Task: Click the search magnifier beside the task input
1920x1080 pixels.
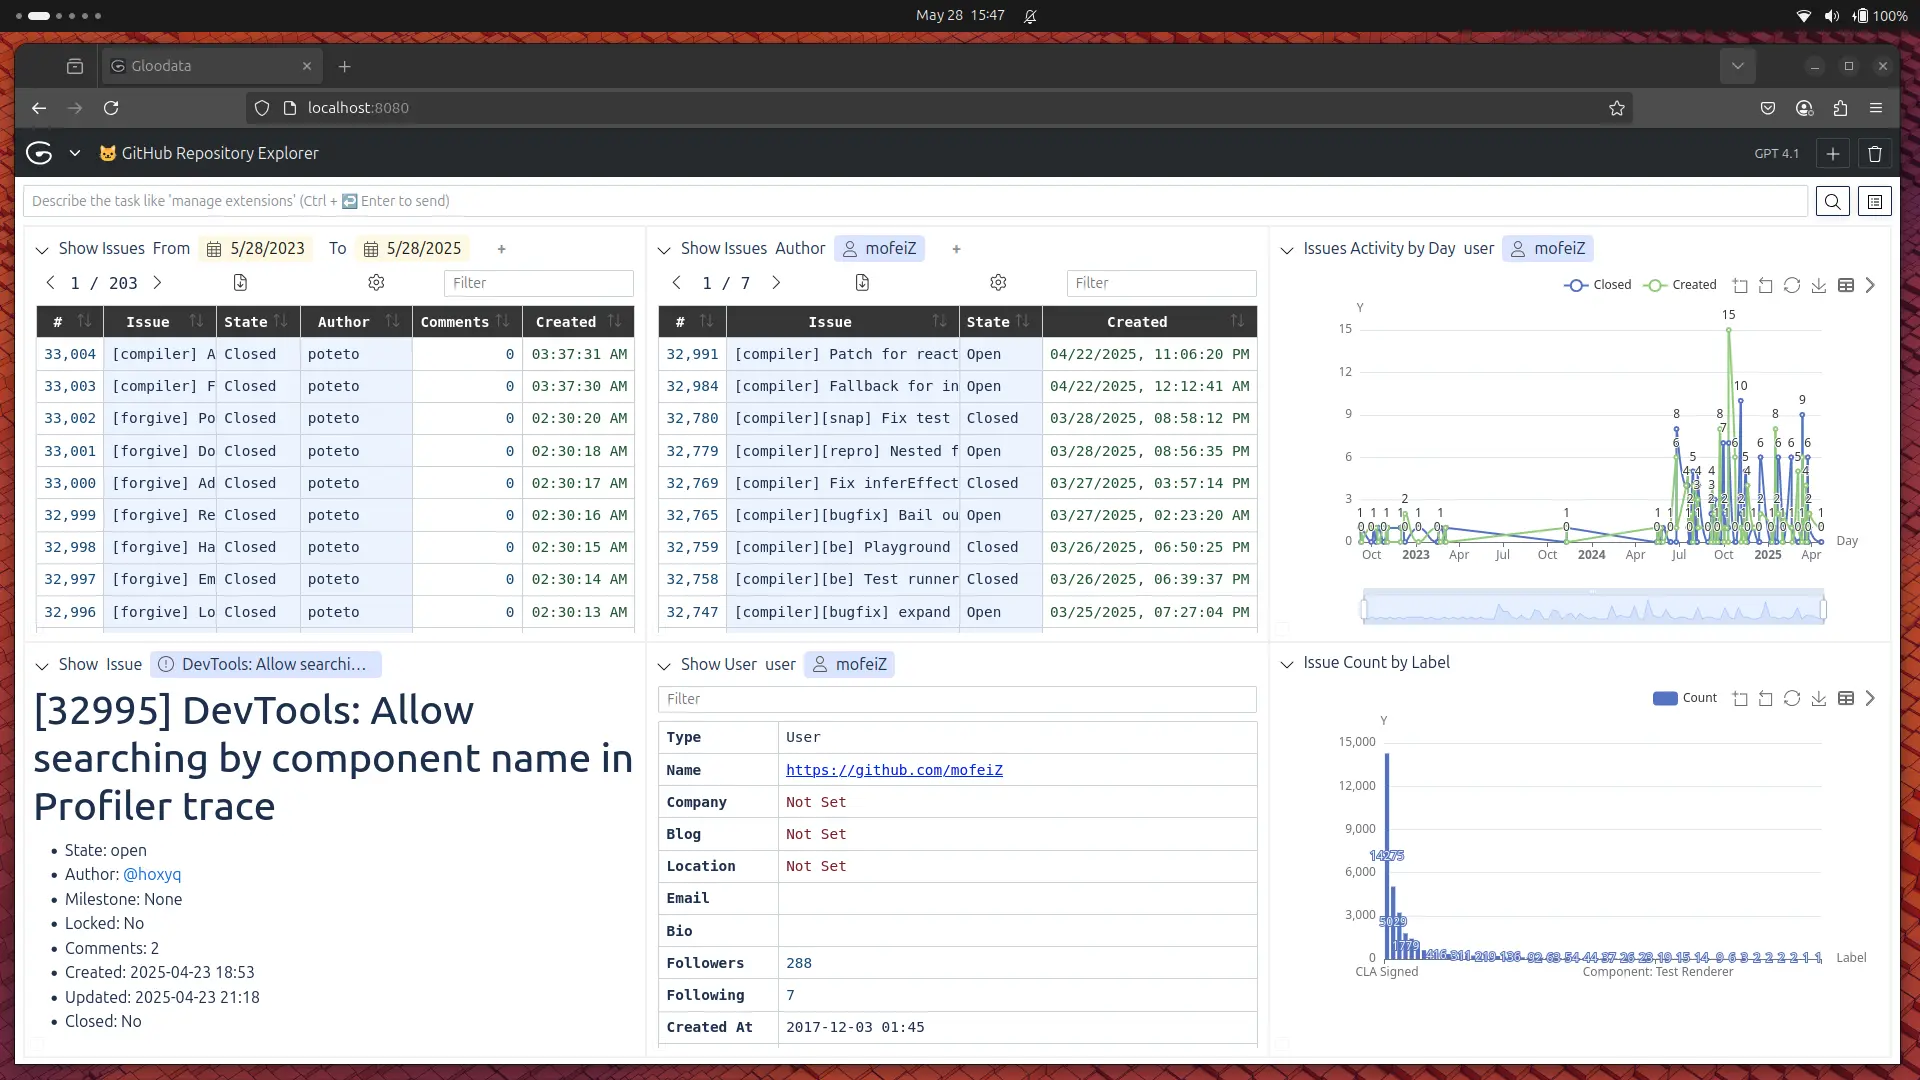Action: [x=1833, y=201]
